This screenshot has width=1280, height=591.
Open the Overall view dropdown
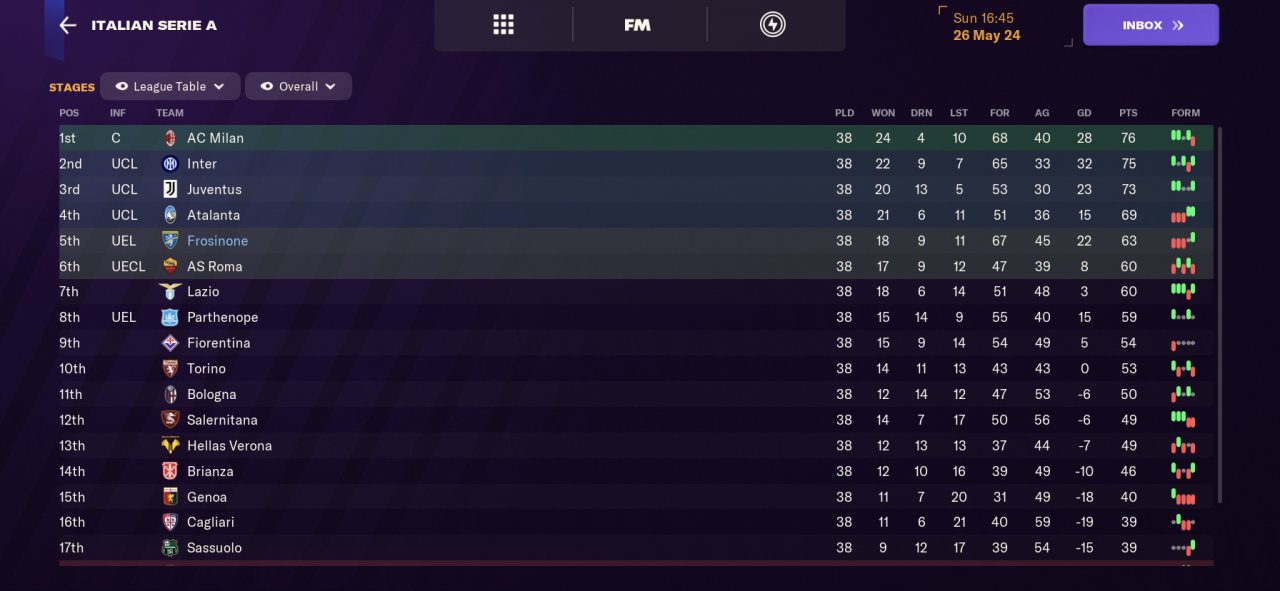pyautogui.click(x=298, y=86)
